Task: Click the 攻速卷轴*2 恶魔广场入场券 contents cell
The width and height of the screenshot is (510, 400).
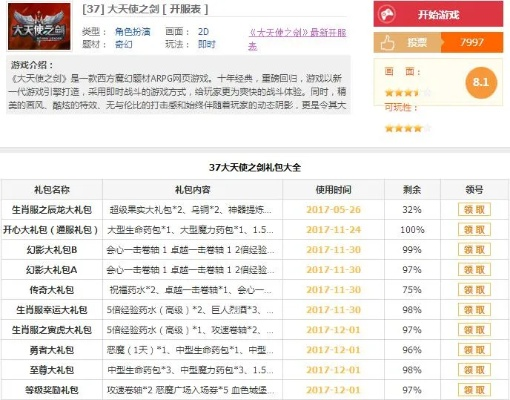Action: pyautogui.click(x=192, y=390)
